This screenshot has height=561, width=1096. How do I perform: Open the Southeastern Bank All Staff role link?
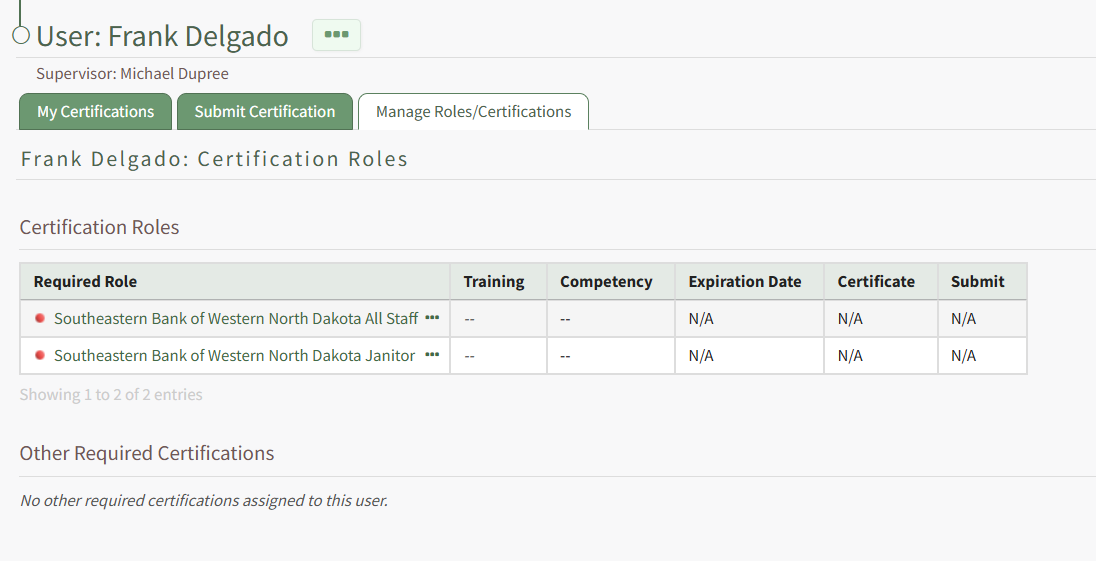point(235,319)
